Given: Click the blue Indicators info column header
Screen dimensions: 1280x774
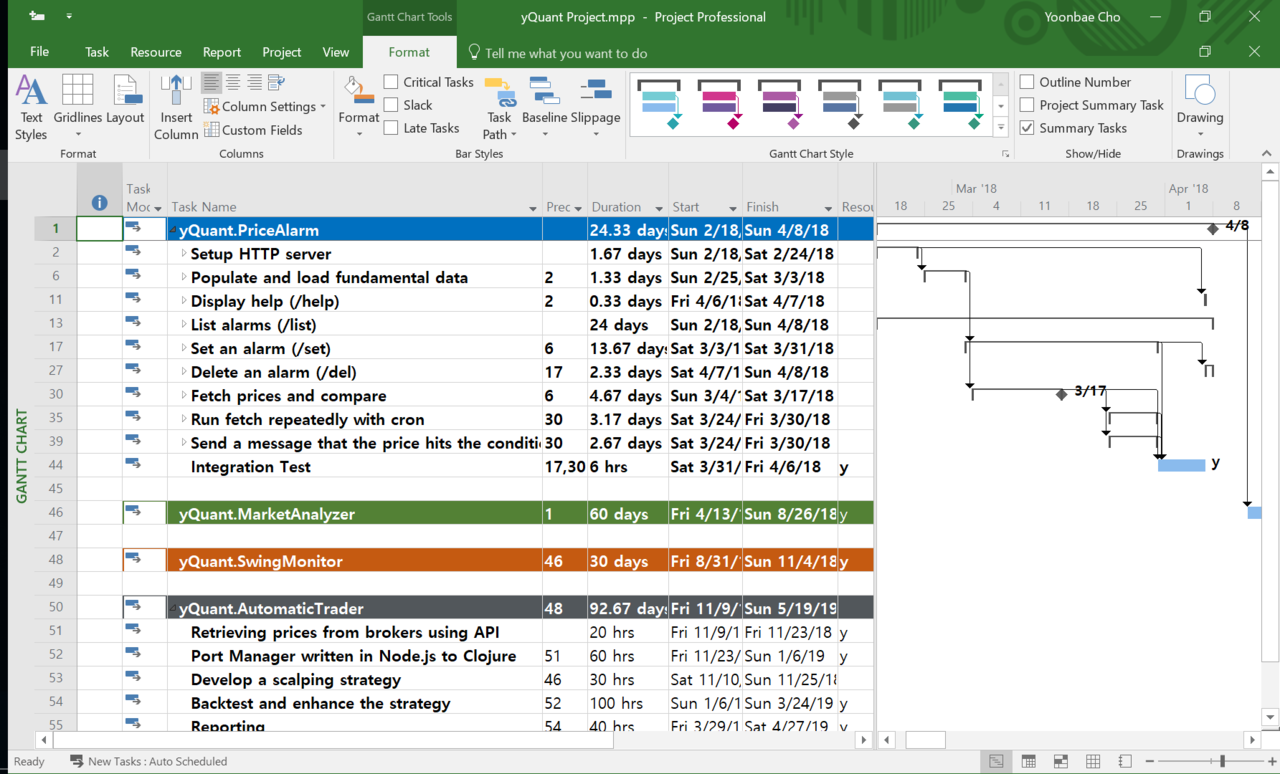Looking at the screenshot, I should tap(99, 203).
